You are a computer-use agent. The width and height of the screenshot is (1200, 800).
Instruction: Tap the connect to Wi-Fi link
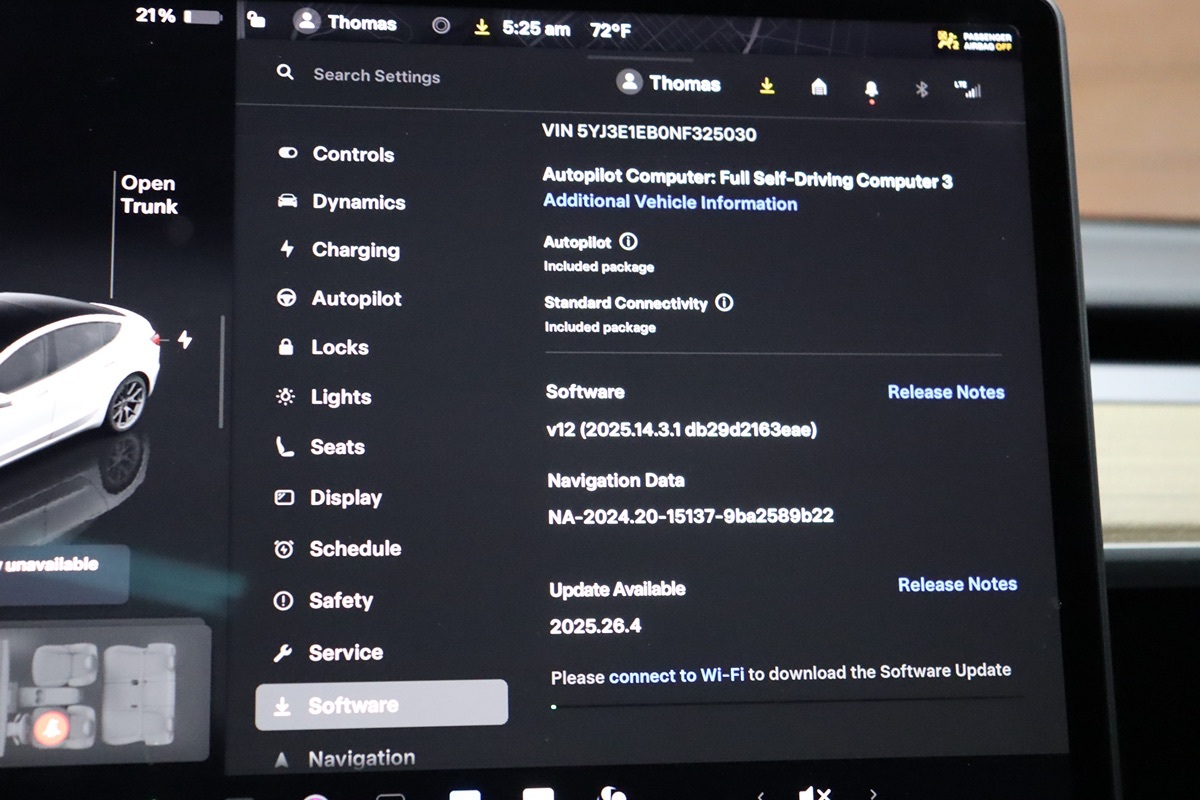(x=677, y=676)
